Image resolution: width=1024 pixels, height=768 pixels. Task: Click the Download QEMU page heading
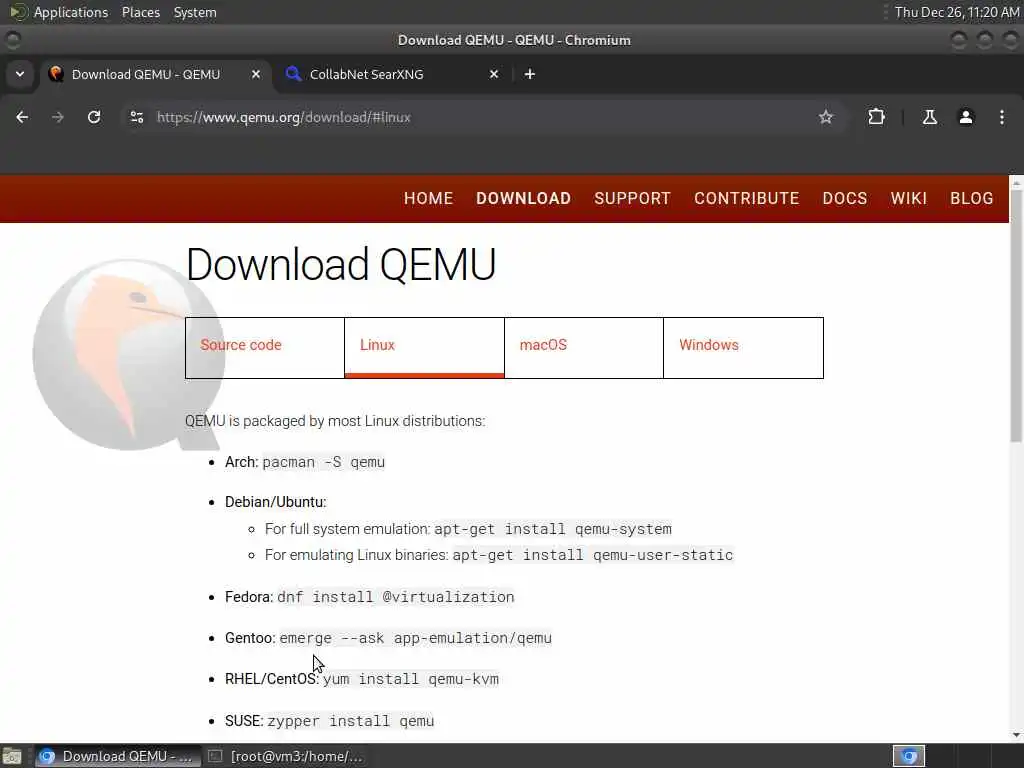click(x=341, y=264)
